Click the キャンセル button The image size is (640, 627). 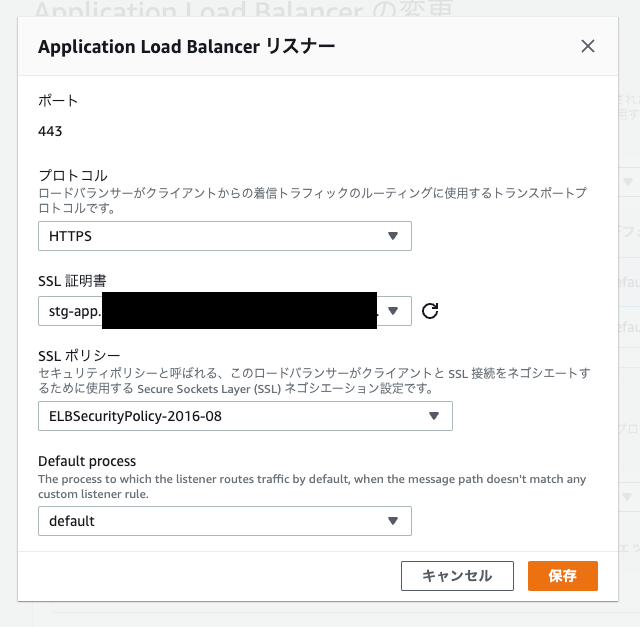[x=457, y=576]
